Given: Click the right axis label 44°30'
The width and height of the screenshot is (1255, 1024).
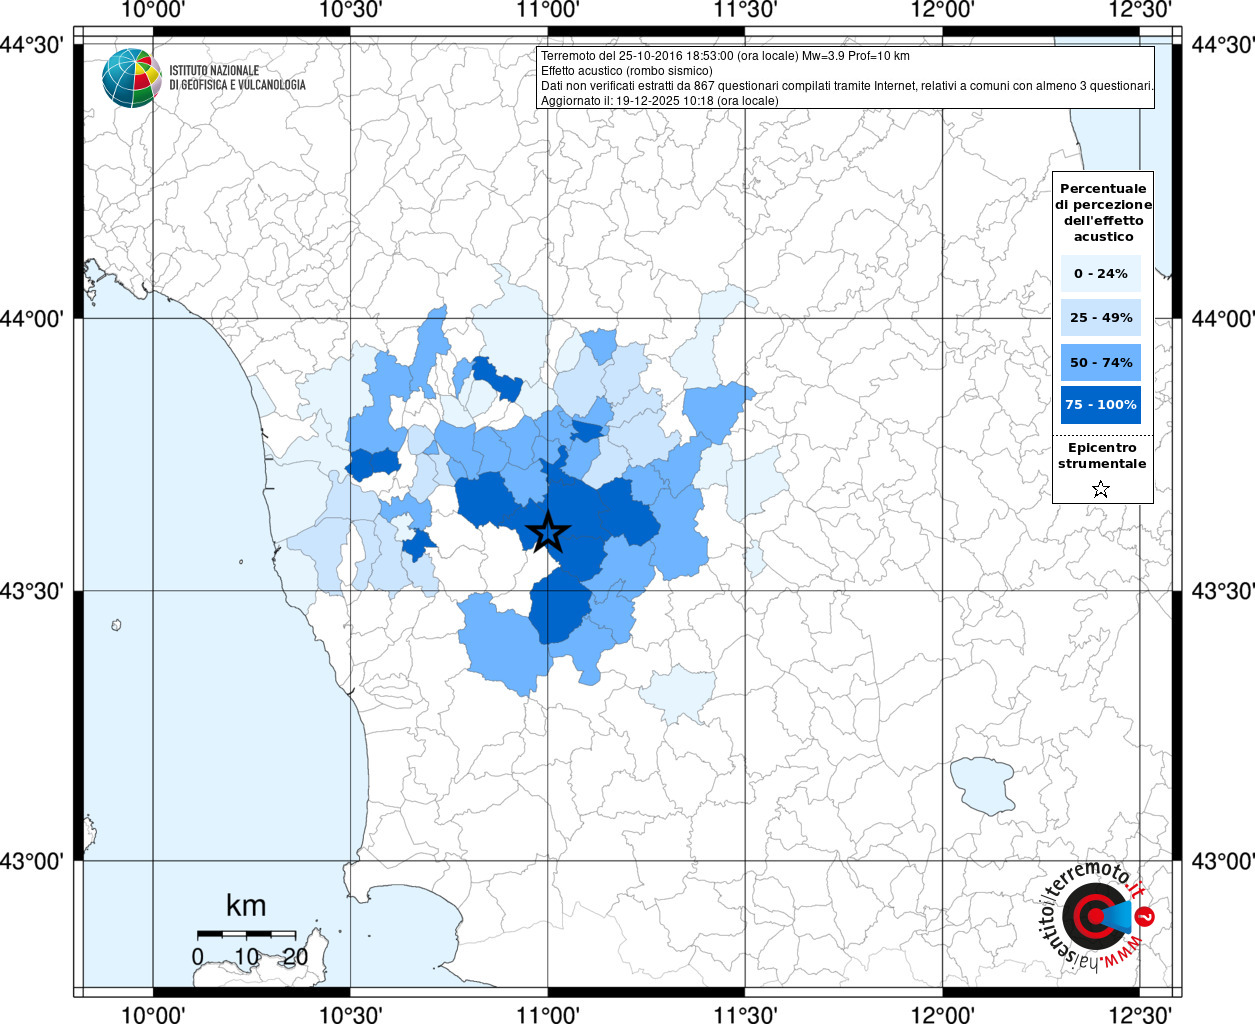Looking at the screenshot, I should click(x=1223, y=45).
